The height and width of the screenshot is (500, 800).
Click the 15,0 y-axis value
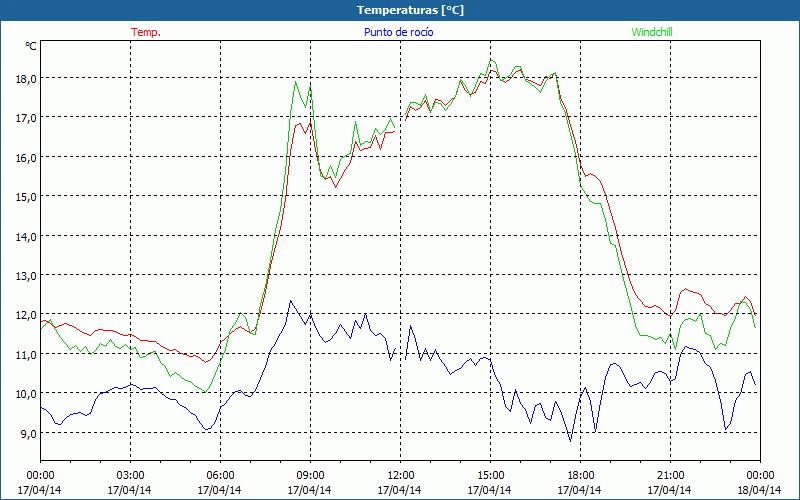click(x=27, y=197)
